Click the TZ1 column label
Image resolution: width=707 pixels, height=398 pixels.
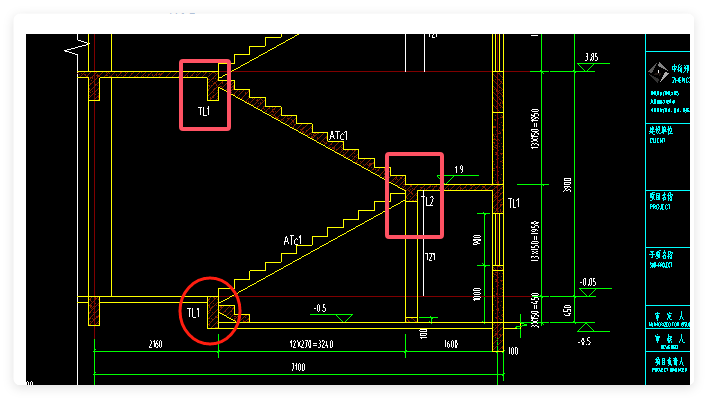[x=430, y=257]
